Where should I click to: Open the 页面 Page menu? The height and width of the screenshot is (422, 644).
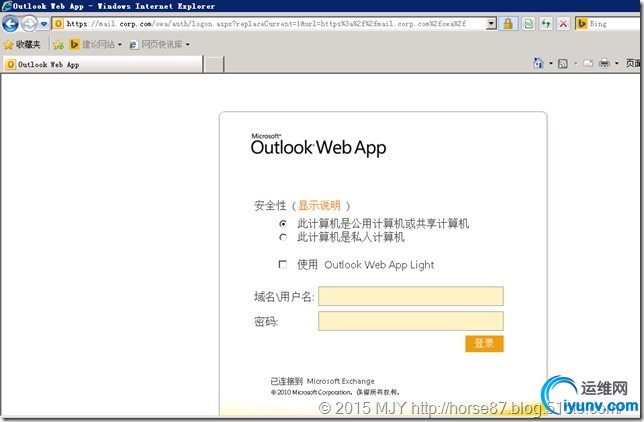633,63
